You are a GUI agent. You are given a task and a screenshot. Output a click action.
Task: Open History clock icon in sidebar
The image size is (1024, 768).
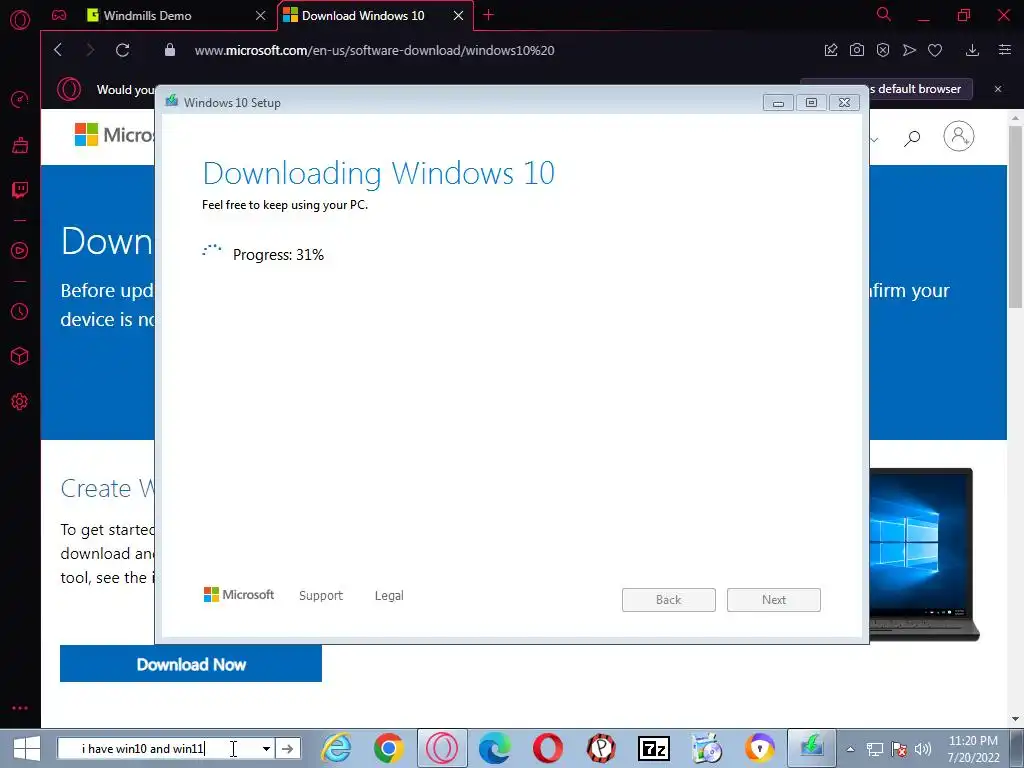pos(20,312)
